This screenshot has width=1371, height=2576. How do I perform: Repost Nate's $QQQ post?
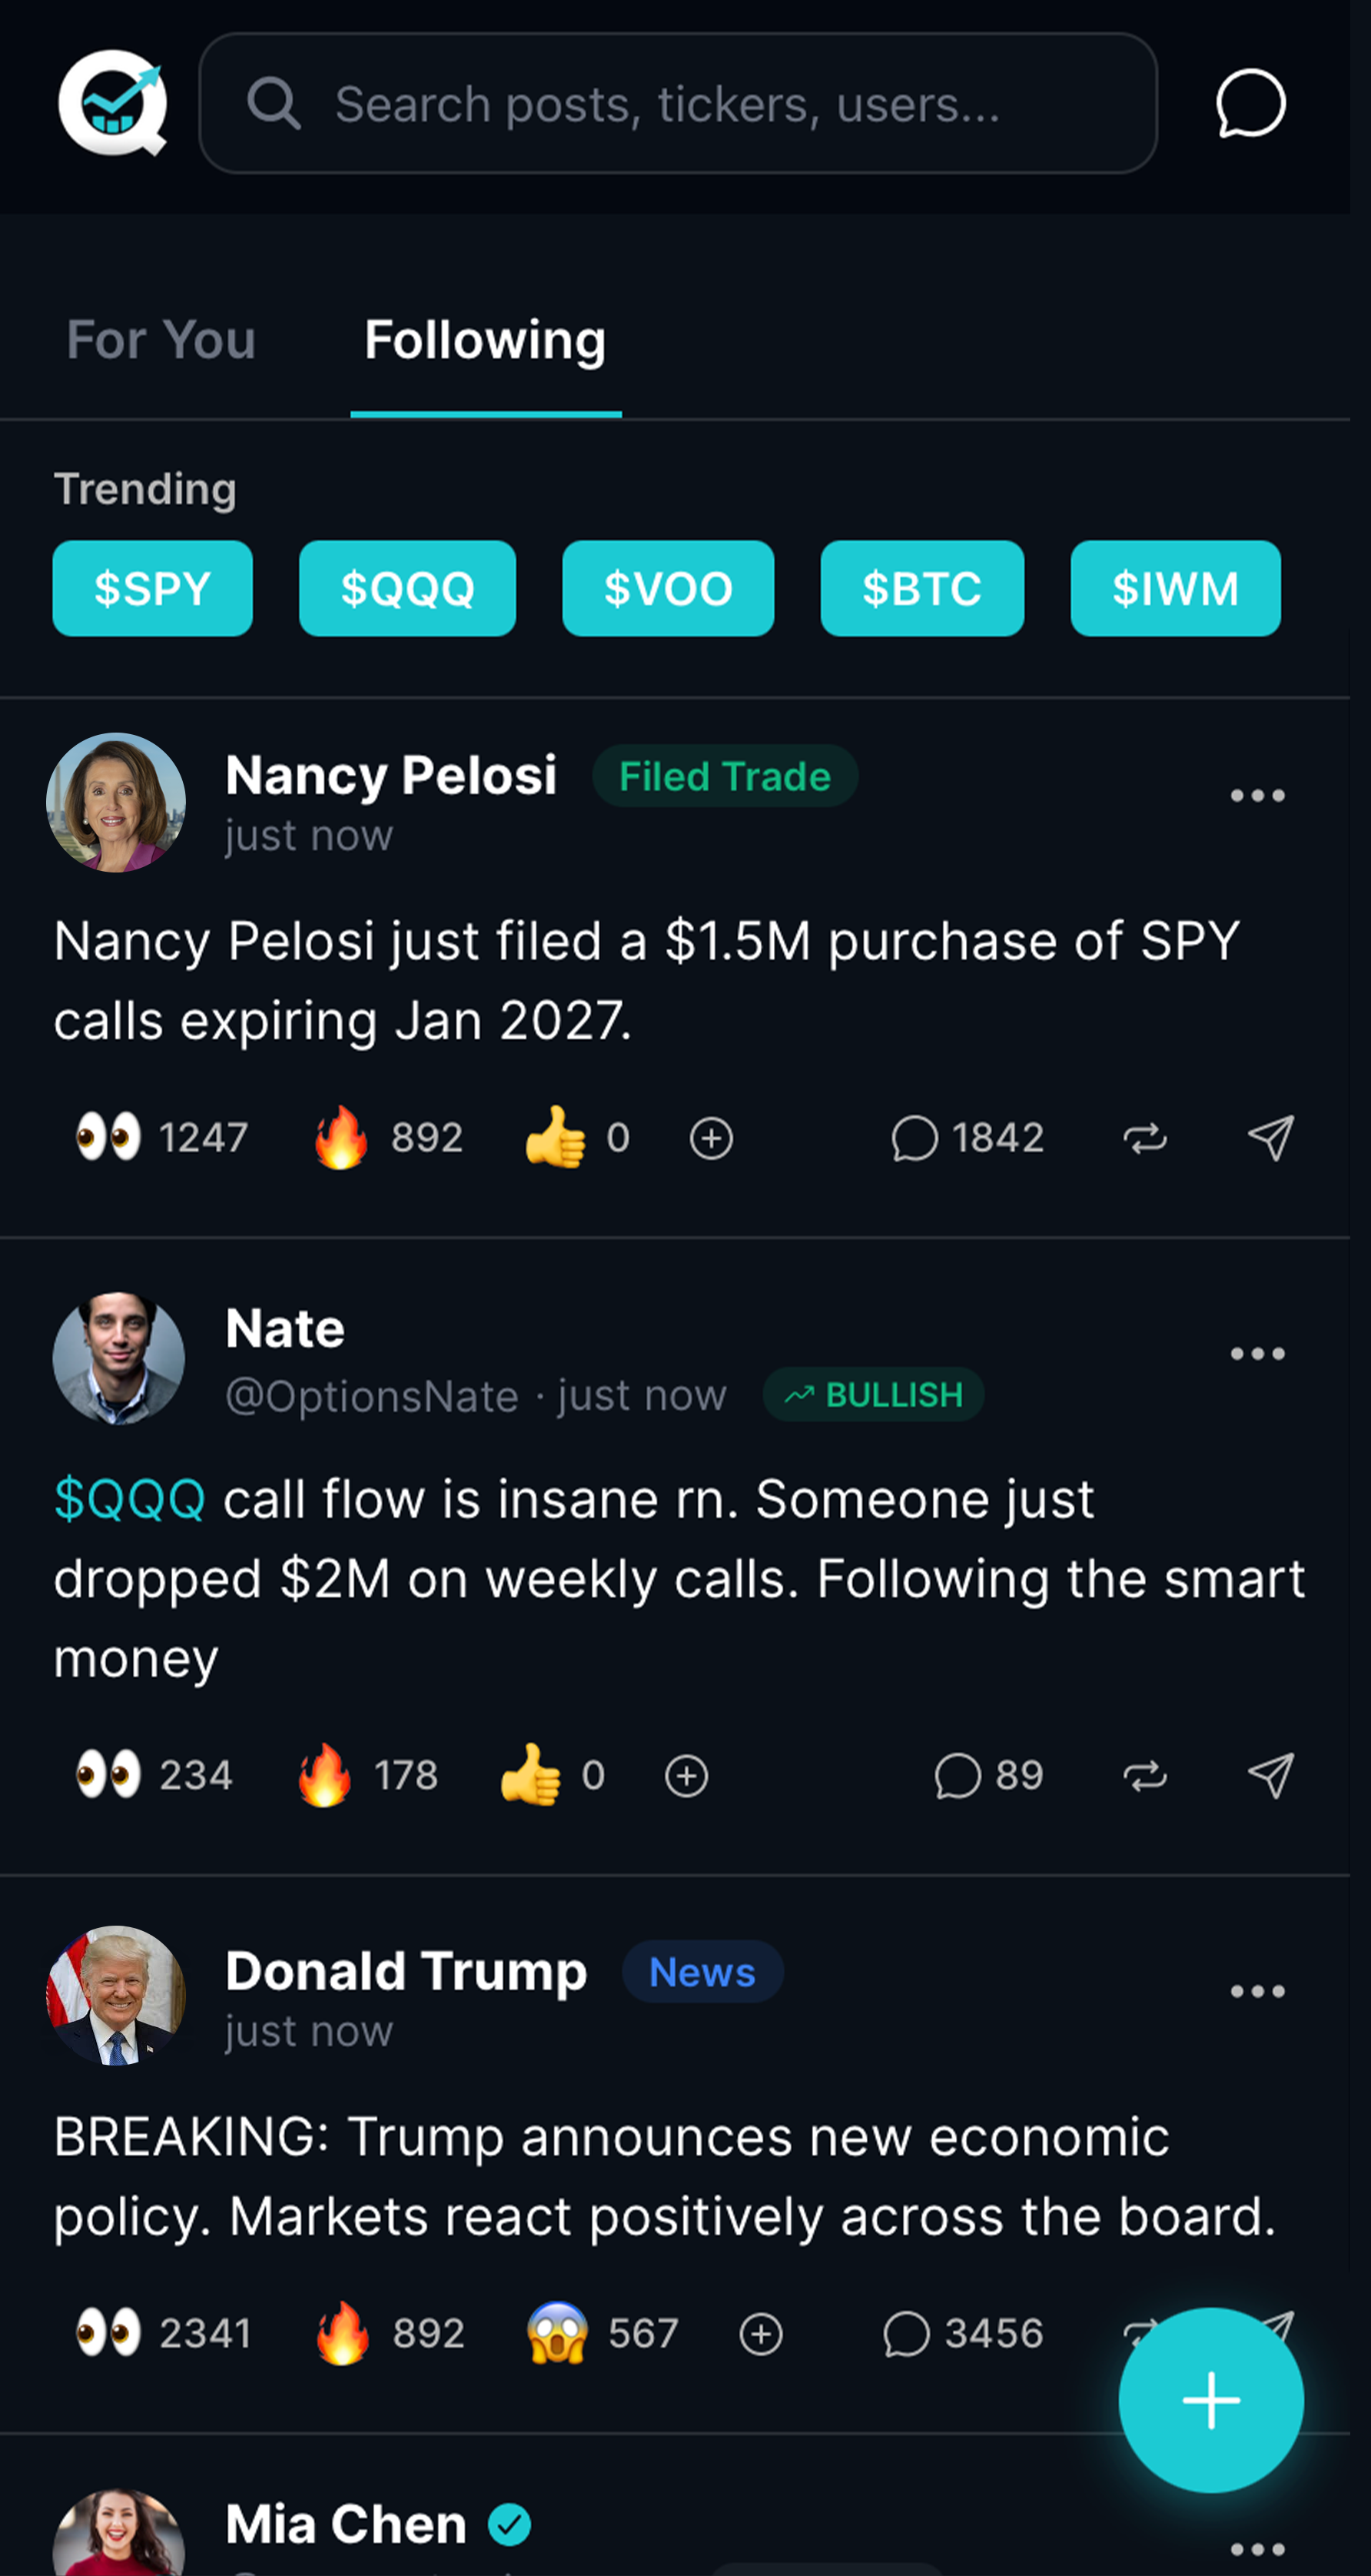(1144, 1776)
